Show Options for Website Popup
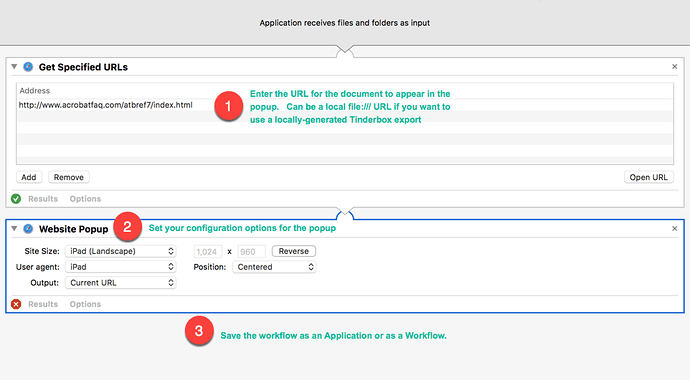The image size is (690, 380). [85, 304]
